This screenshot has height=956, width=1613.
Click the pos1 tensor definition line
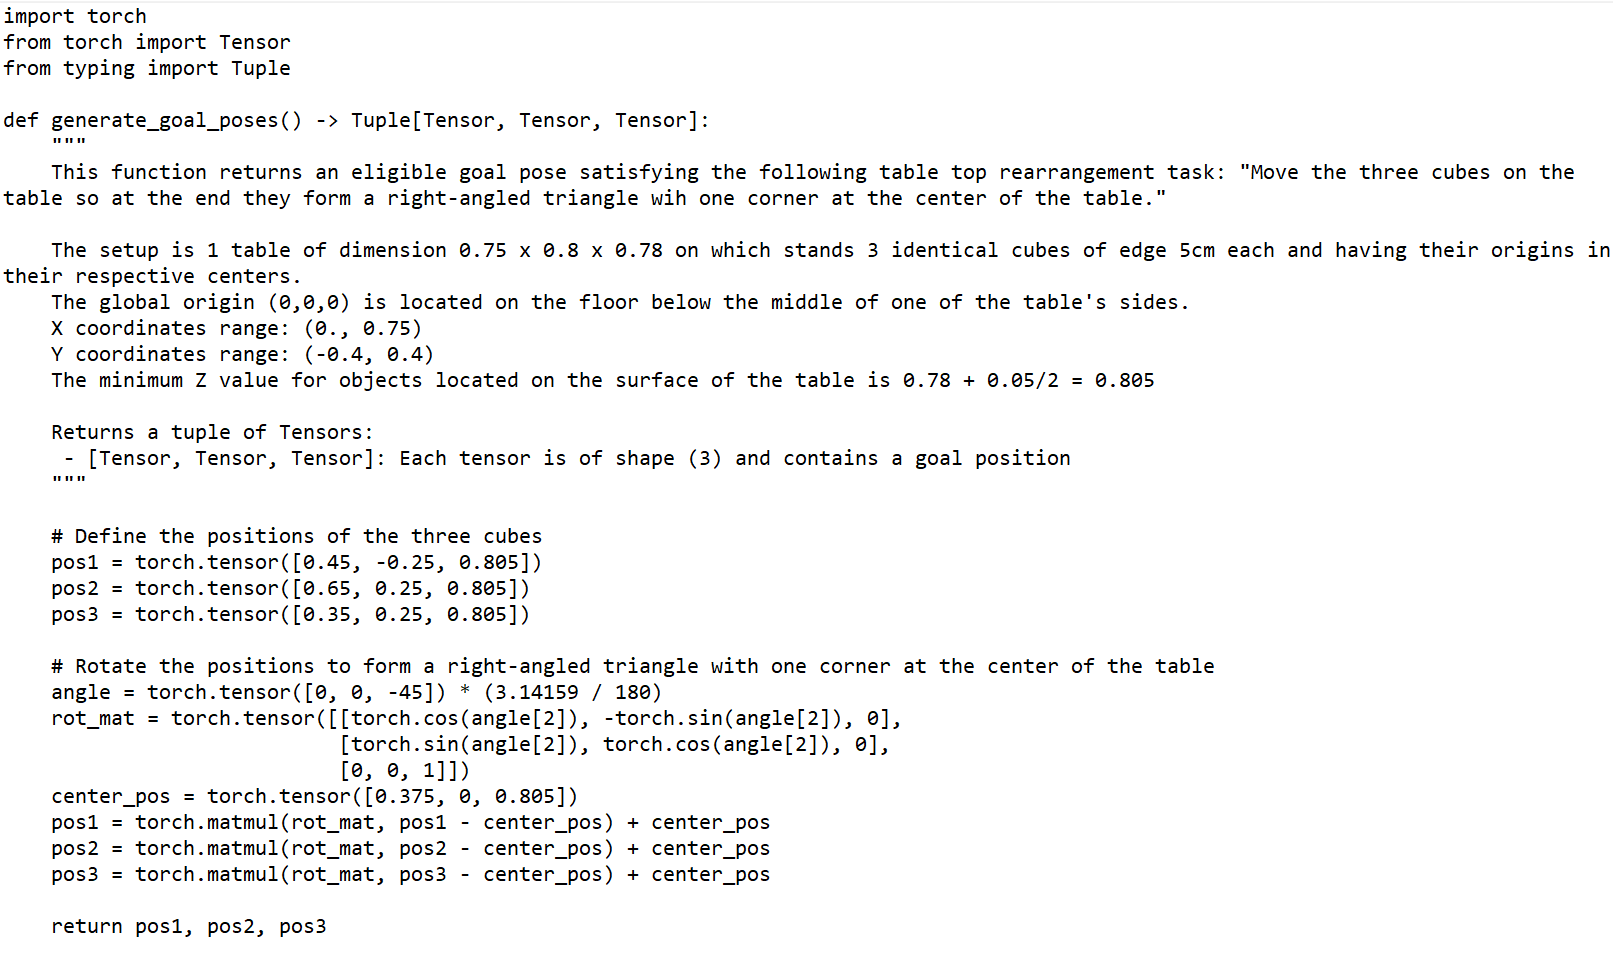pos(296,562)
